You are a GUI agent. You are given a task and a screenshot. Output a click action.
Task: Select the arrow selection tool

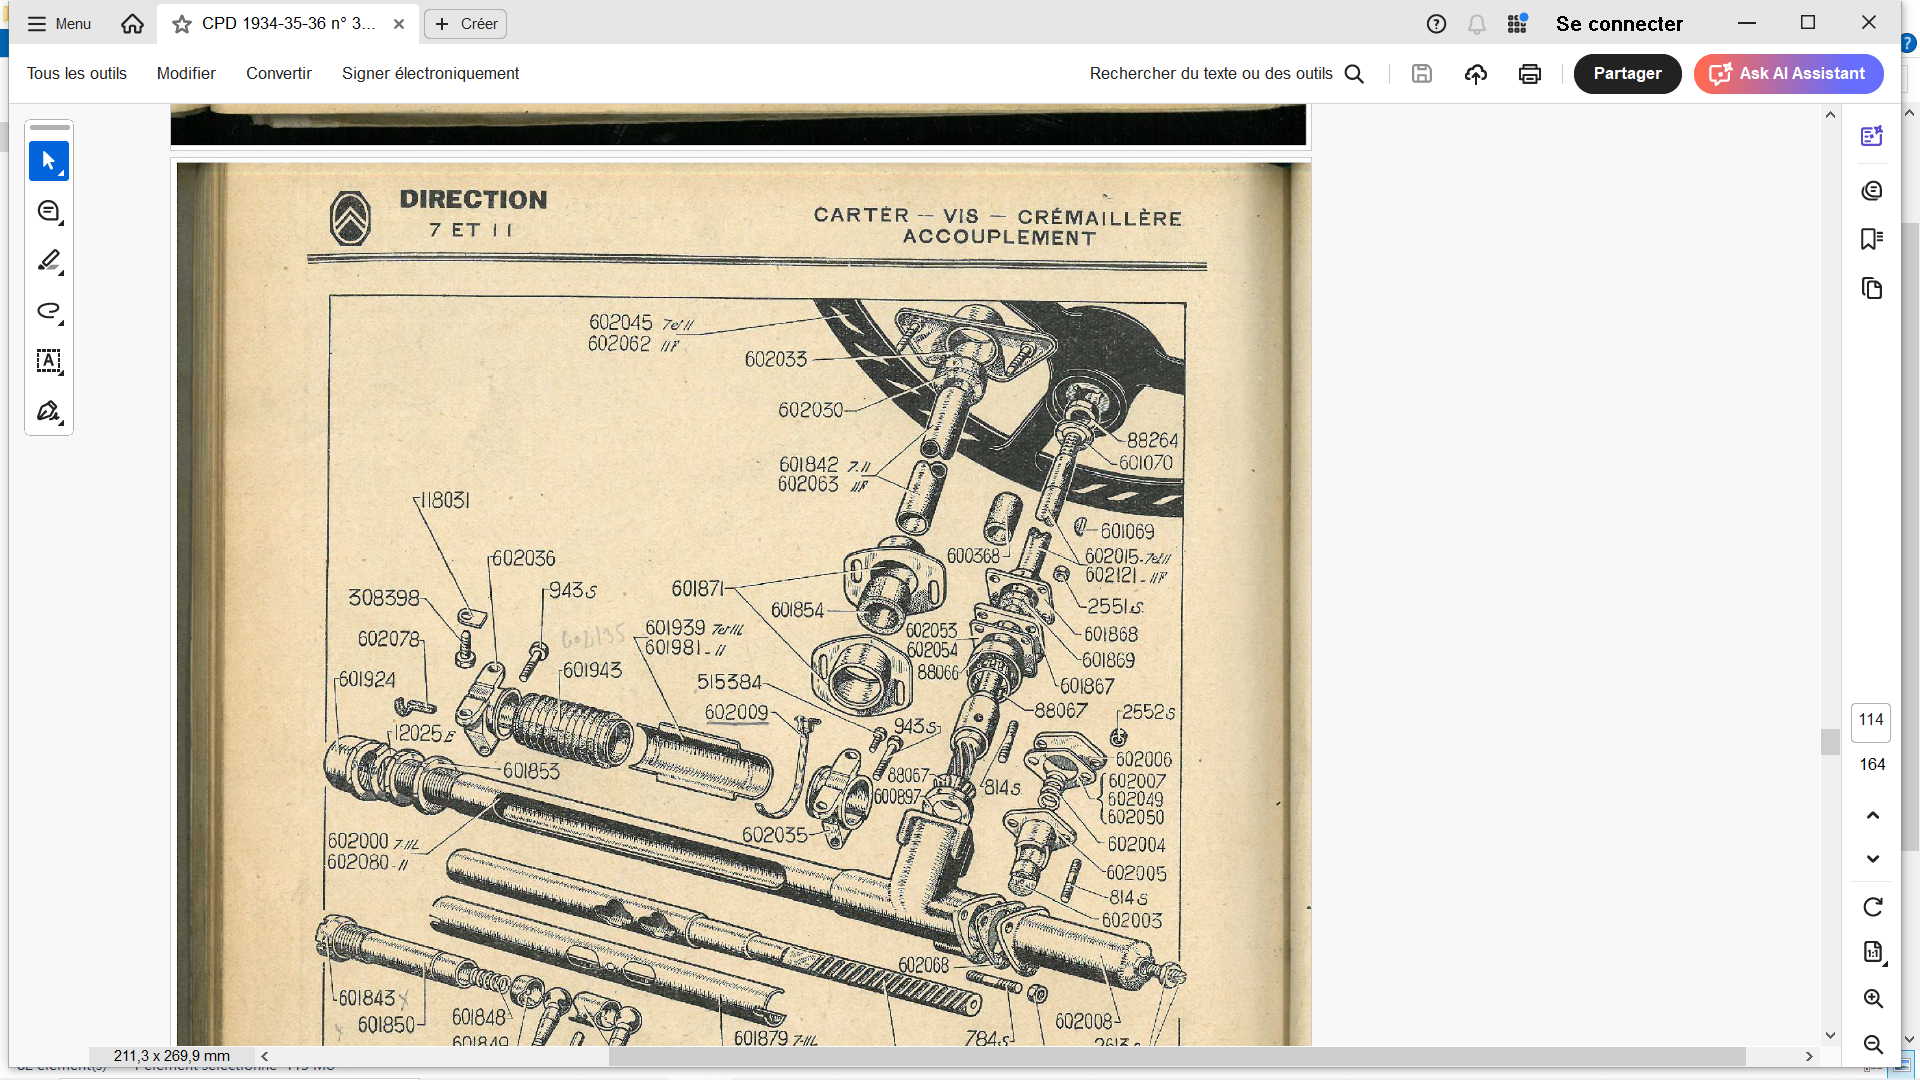pyautogui.click(x=48, y=161)
